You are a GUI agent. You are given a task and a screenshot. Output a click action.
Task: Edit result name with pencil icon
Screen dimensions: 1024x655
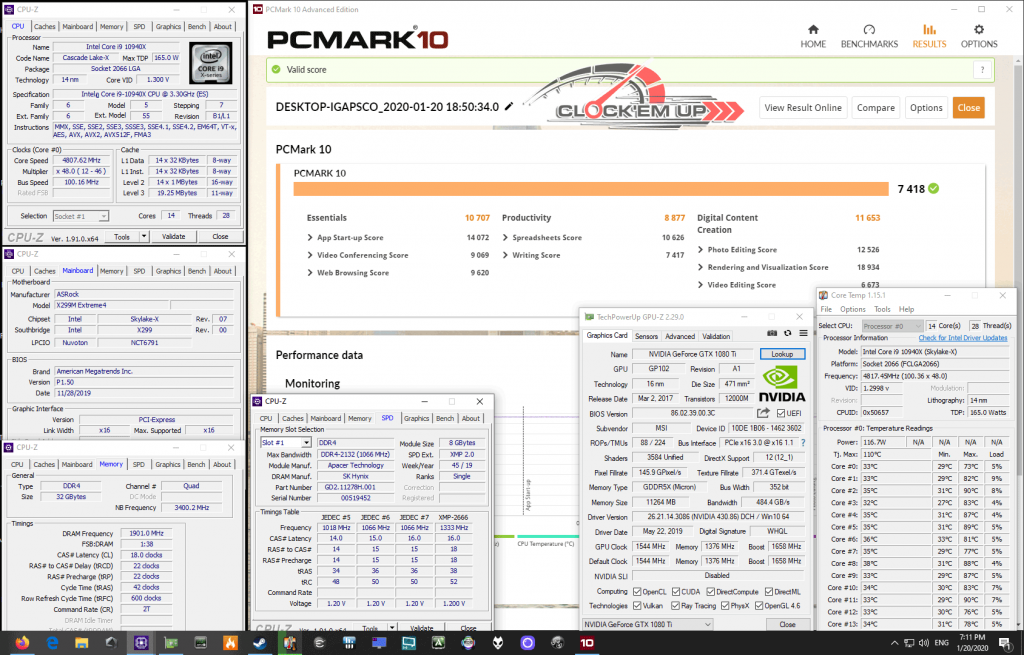point(509,106)
